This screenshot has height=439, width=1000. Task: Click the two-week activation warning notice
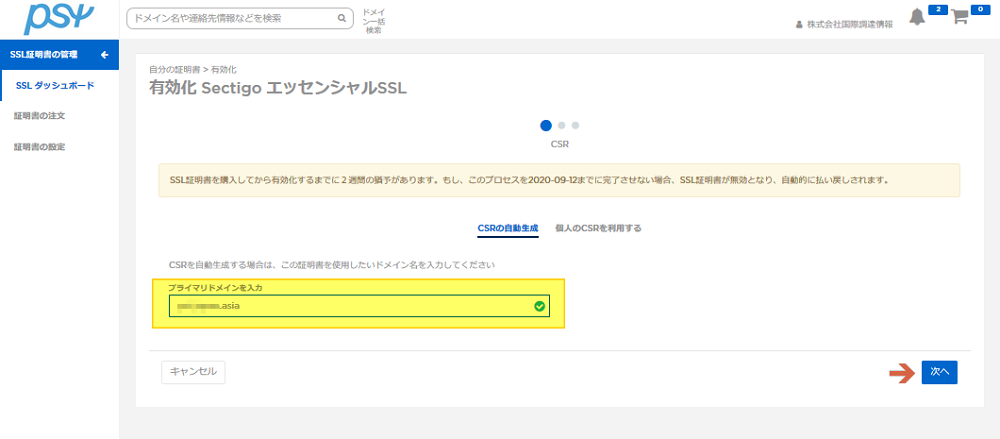click(x=559, y=180)
